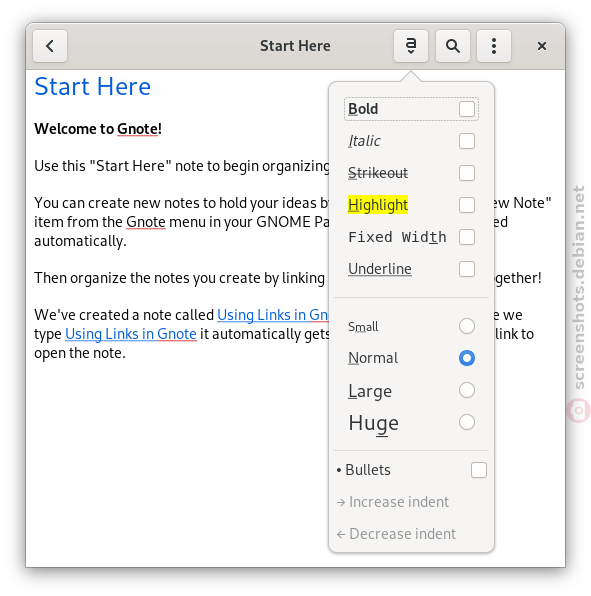591x596 pixels.
Task: Open the text formatting menu button
Action: [x=410, y=46]
